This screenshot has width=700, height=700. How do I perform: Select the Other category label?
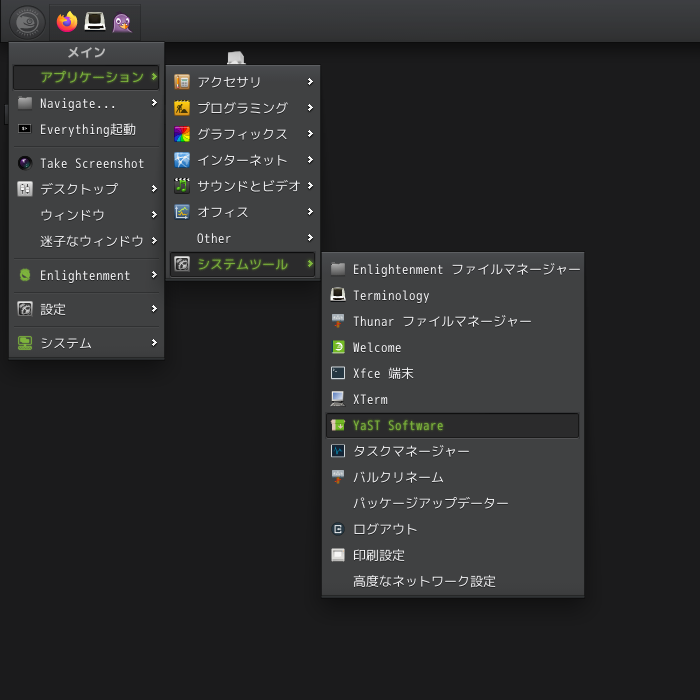[214, 238]
